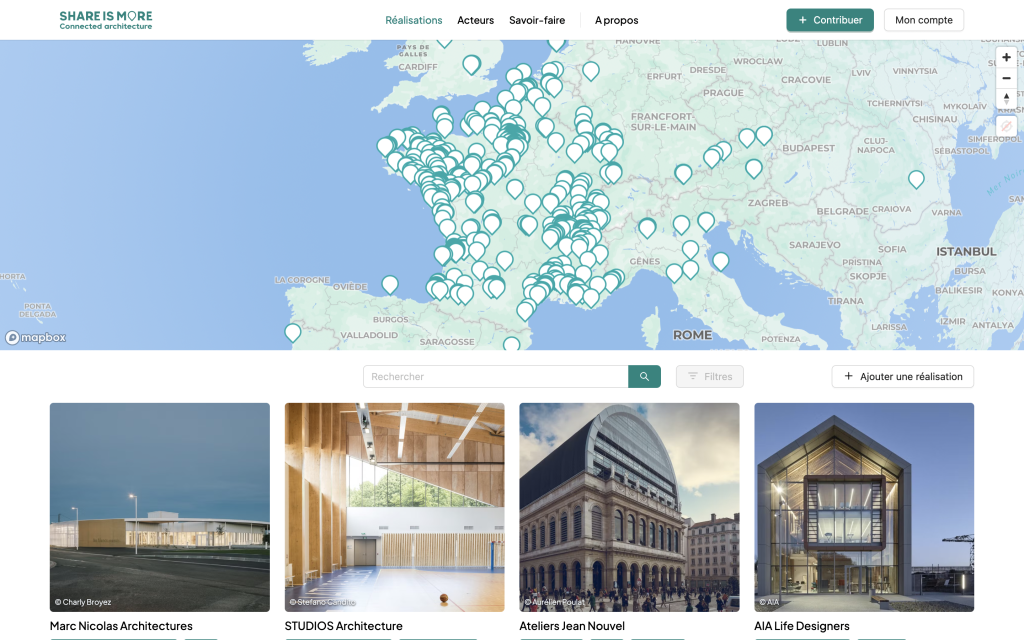Zoom in on the map
This screenshot has width=1024, height=640.
[x=1006, y=57]
